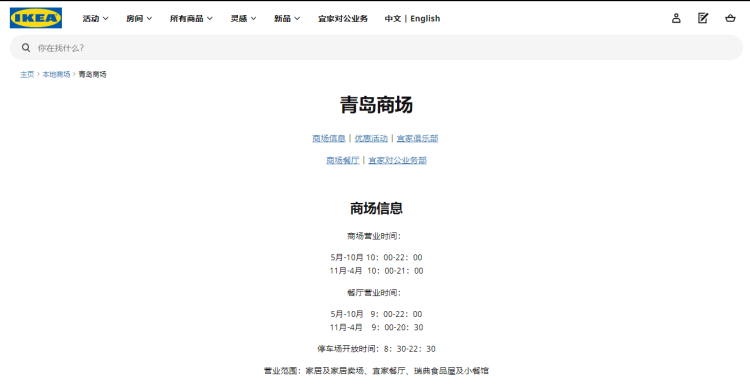Open the shopping list edit icon
This screenshot has height=384, width=750.
click(703, 18)
